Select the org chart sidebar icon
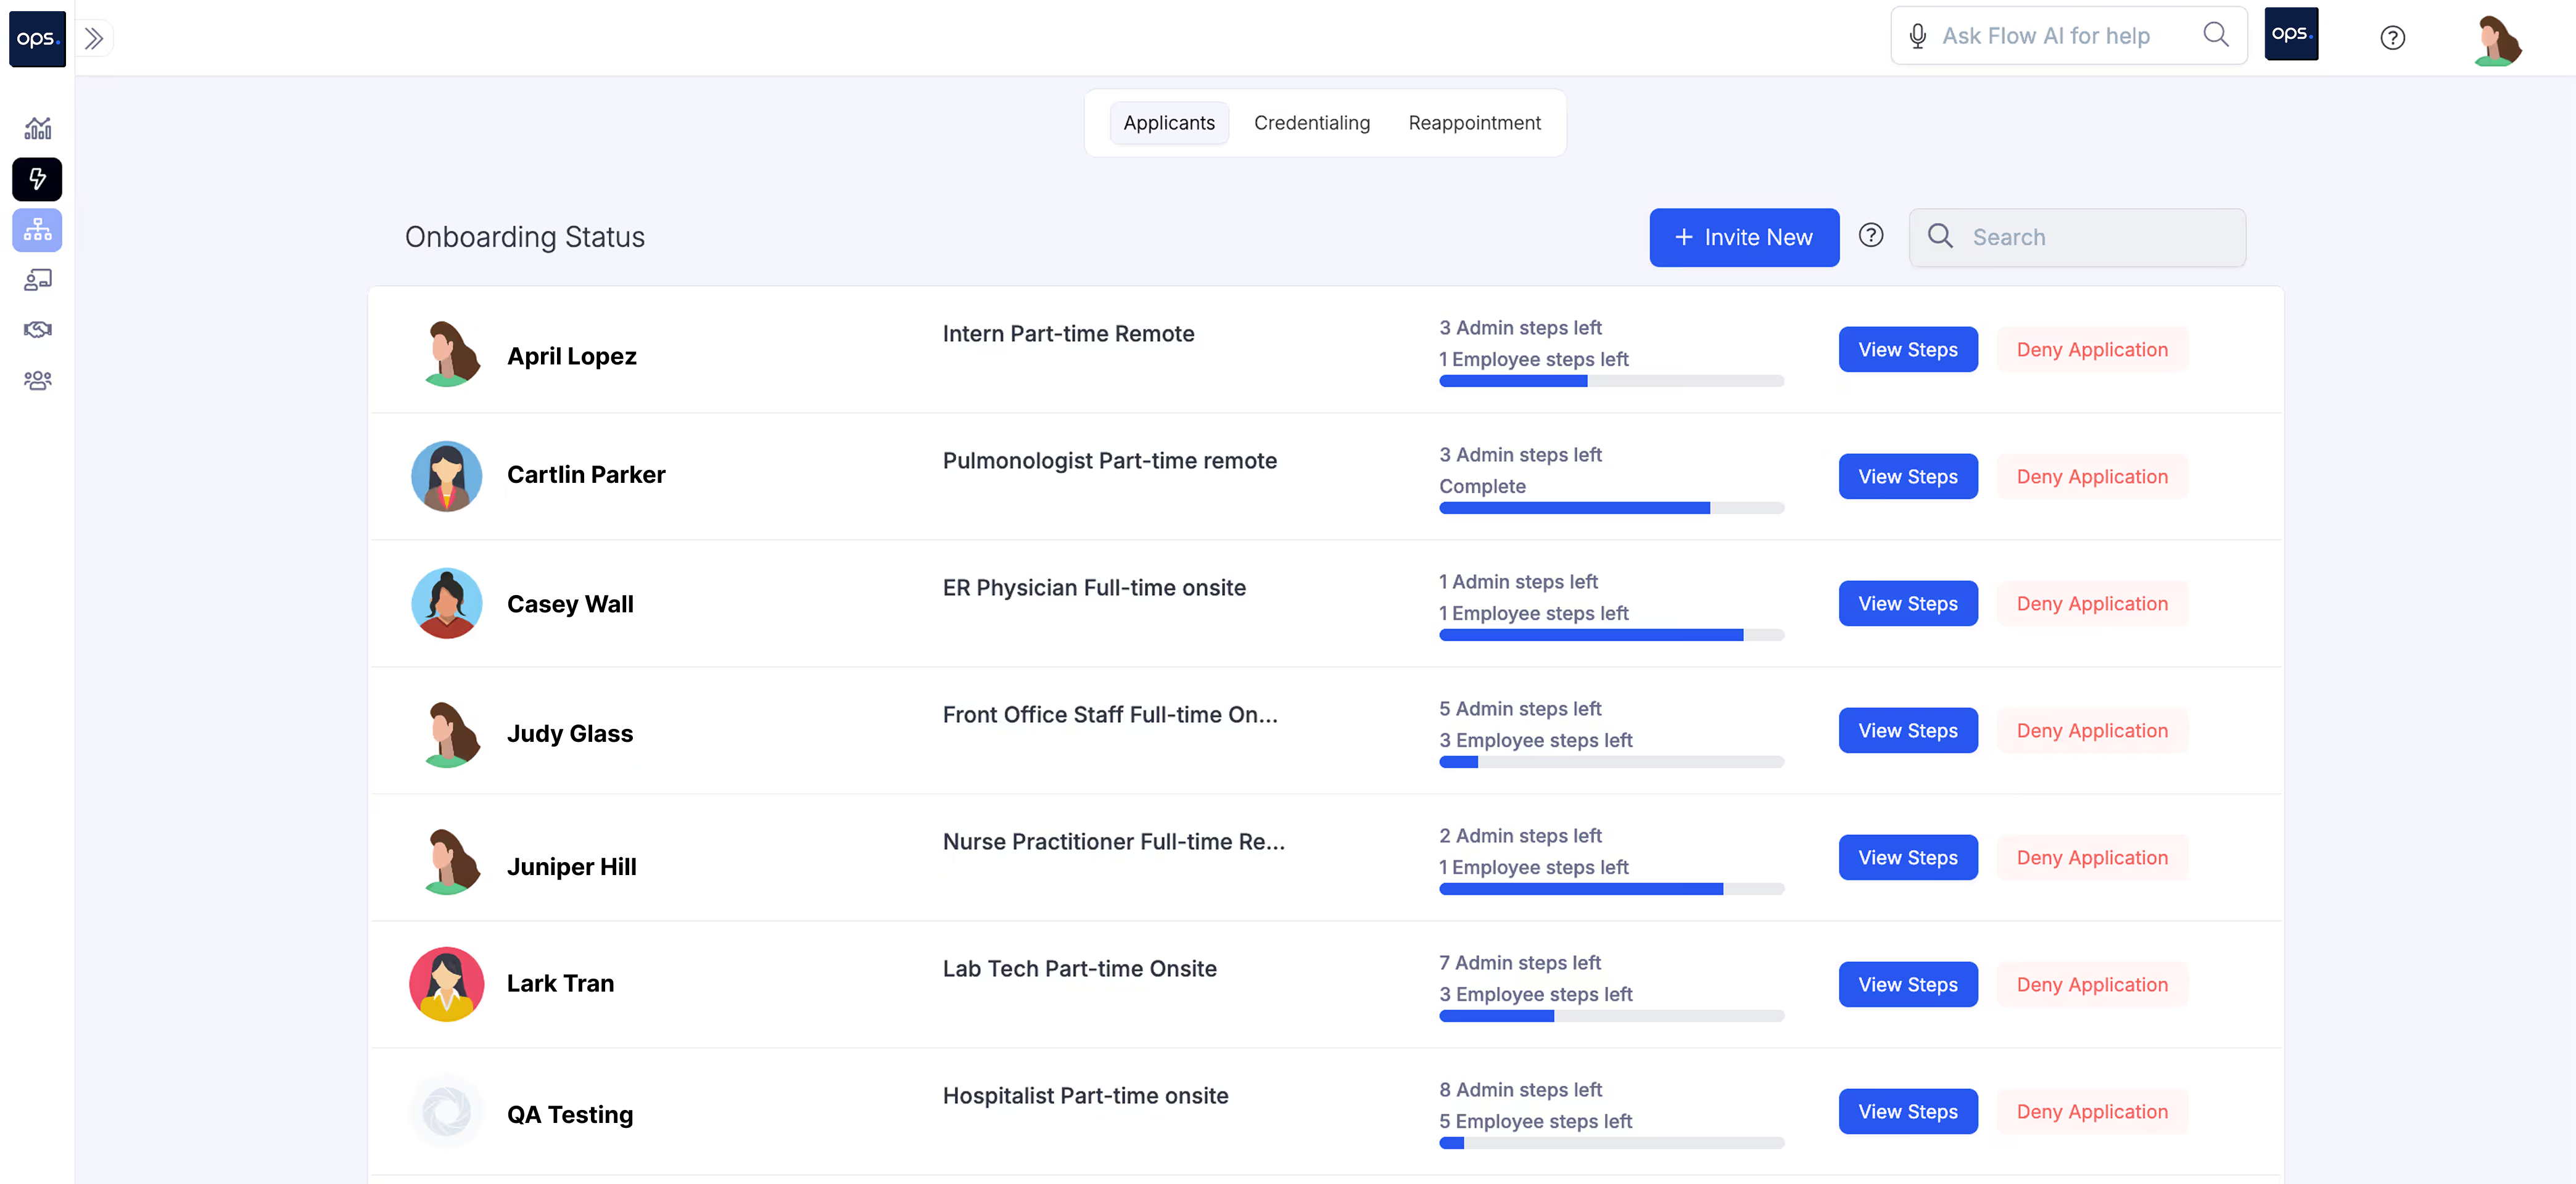The width and height of the screenshot is (2576, 1184). coord(37,230)
